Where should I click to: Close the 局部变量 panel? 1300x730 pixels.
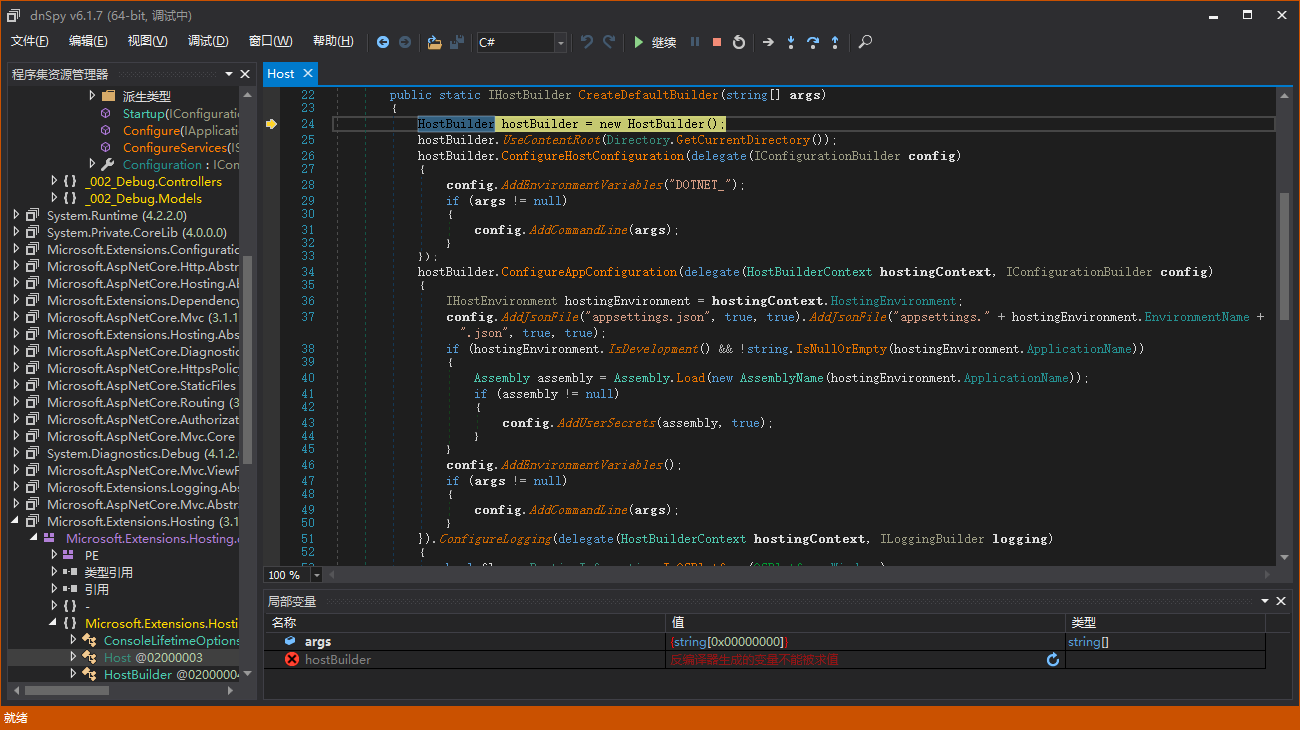[1280, 601]
